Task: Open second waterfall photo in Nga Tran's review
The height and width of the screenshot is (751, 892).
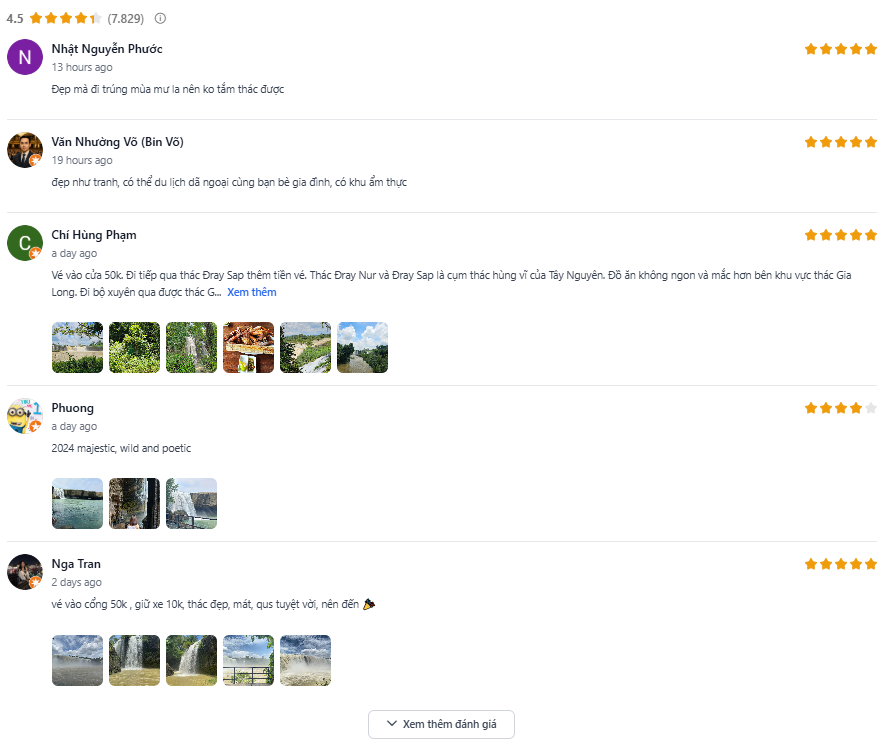Action: [134, 660]
